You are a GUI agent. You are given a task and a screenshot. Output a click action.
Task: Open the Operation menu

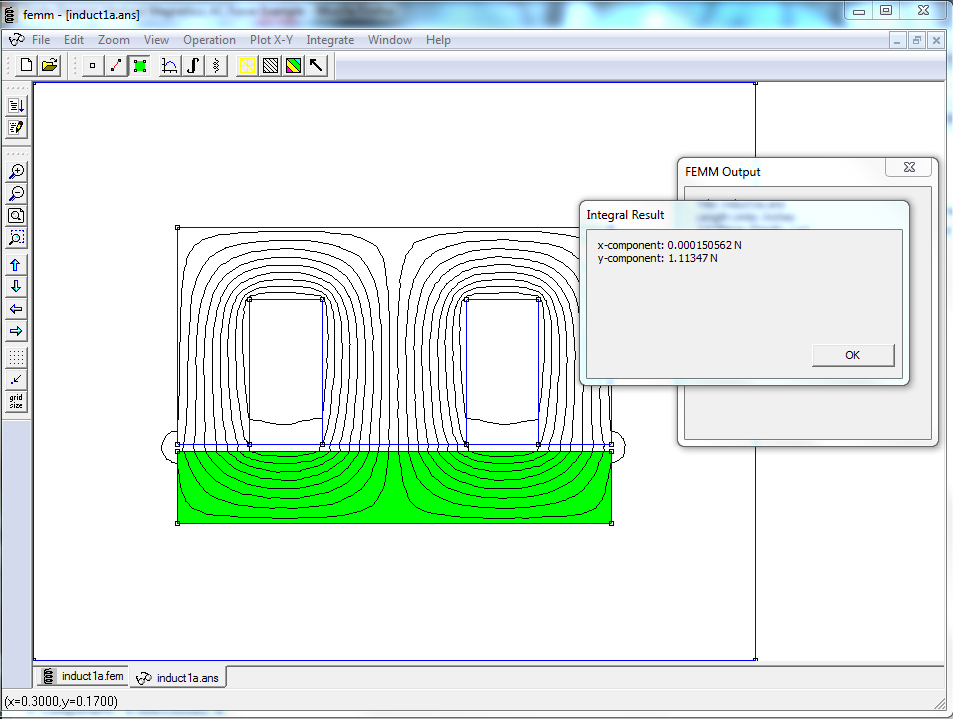click(209, 40)
